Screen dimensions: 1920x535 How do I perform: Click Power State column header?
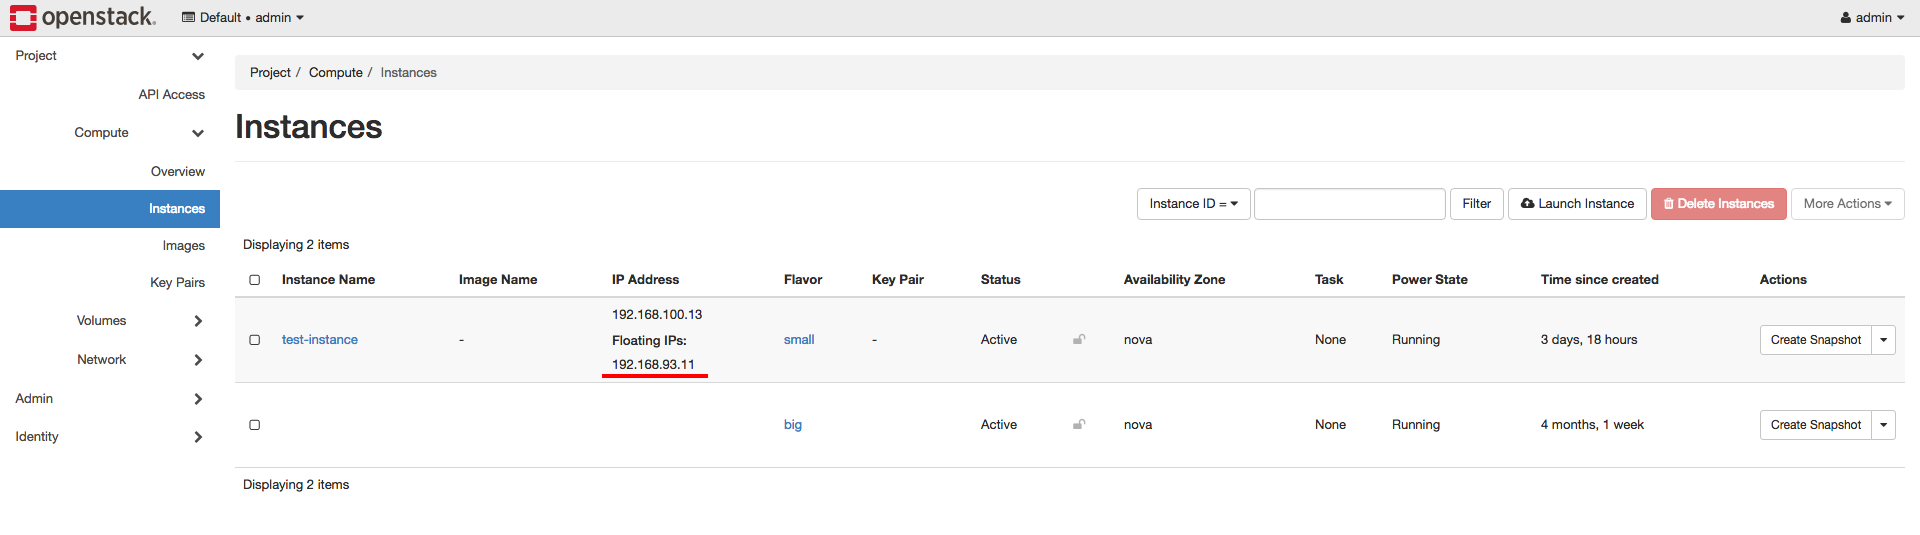(1430, 280)
